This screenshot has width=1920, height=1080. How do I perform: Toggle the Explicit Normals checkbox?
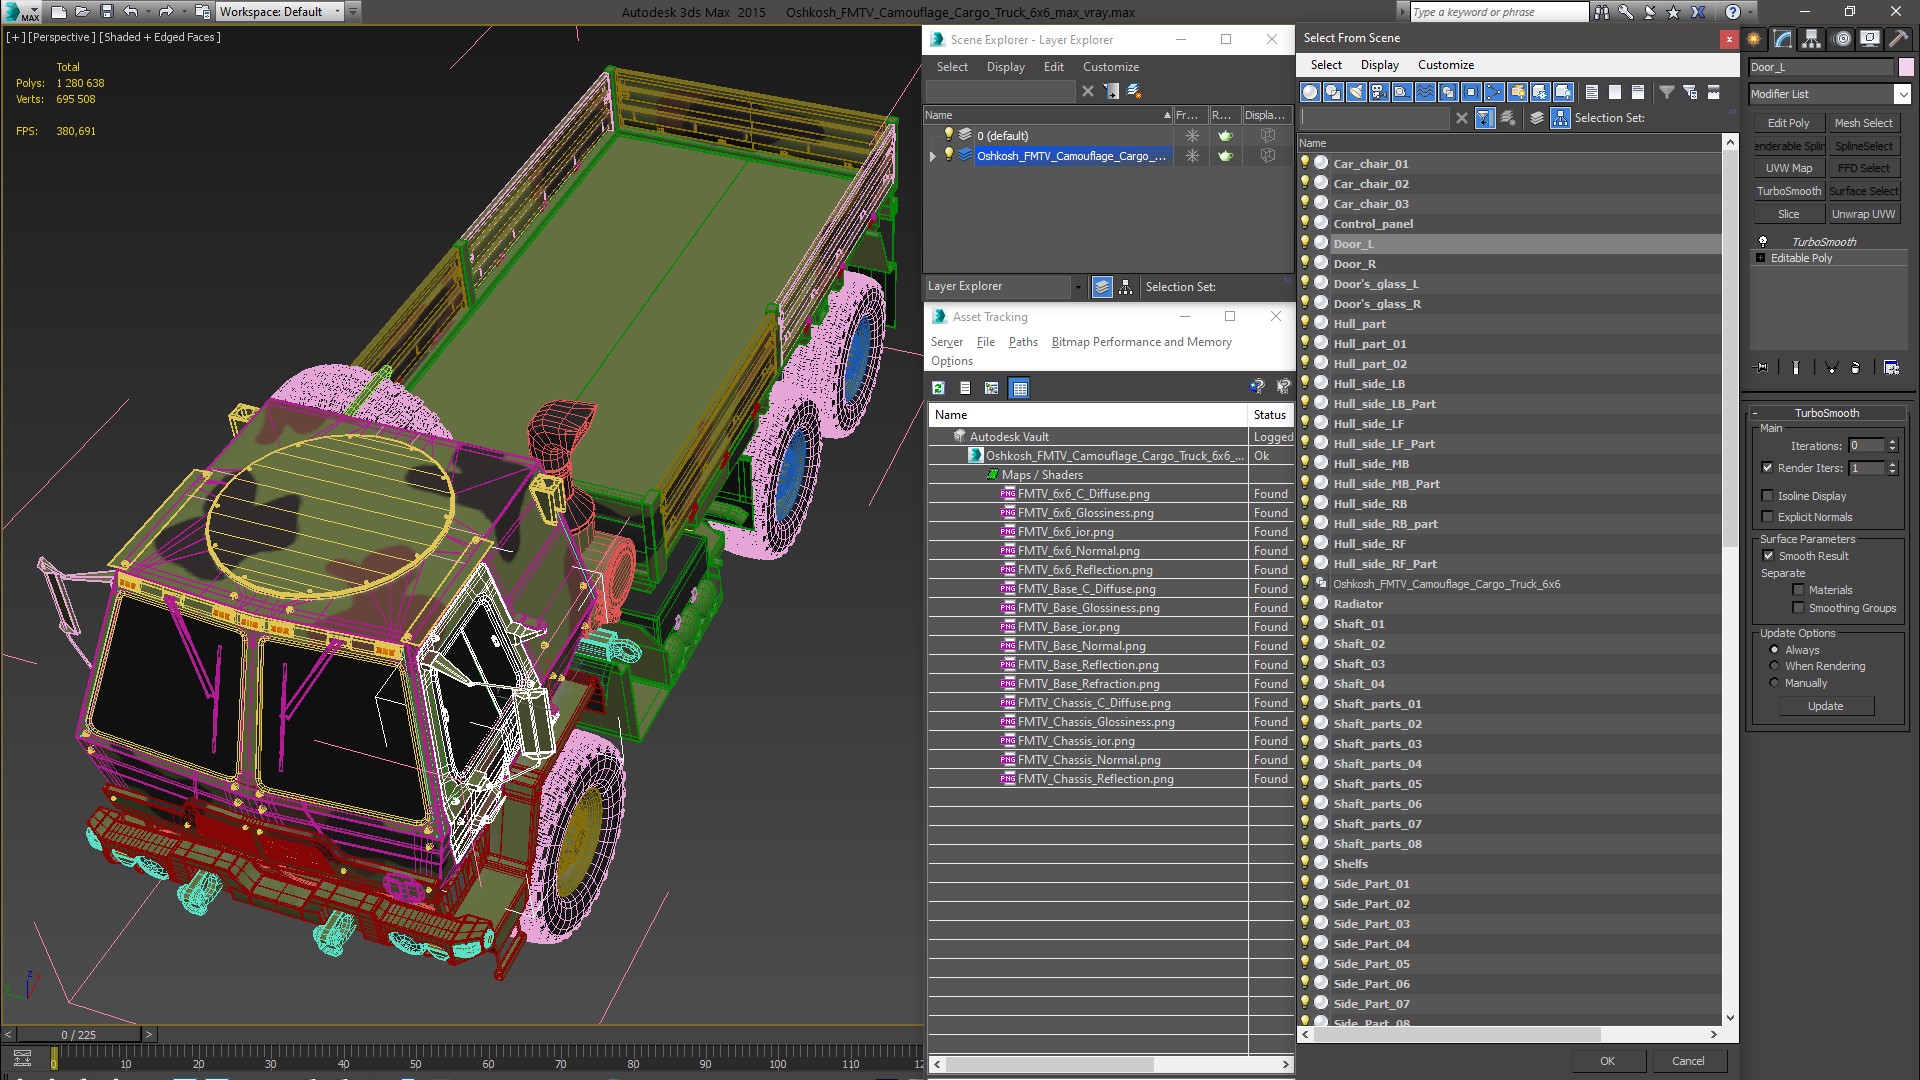point(1767,517)
